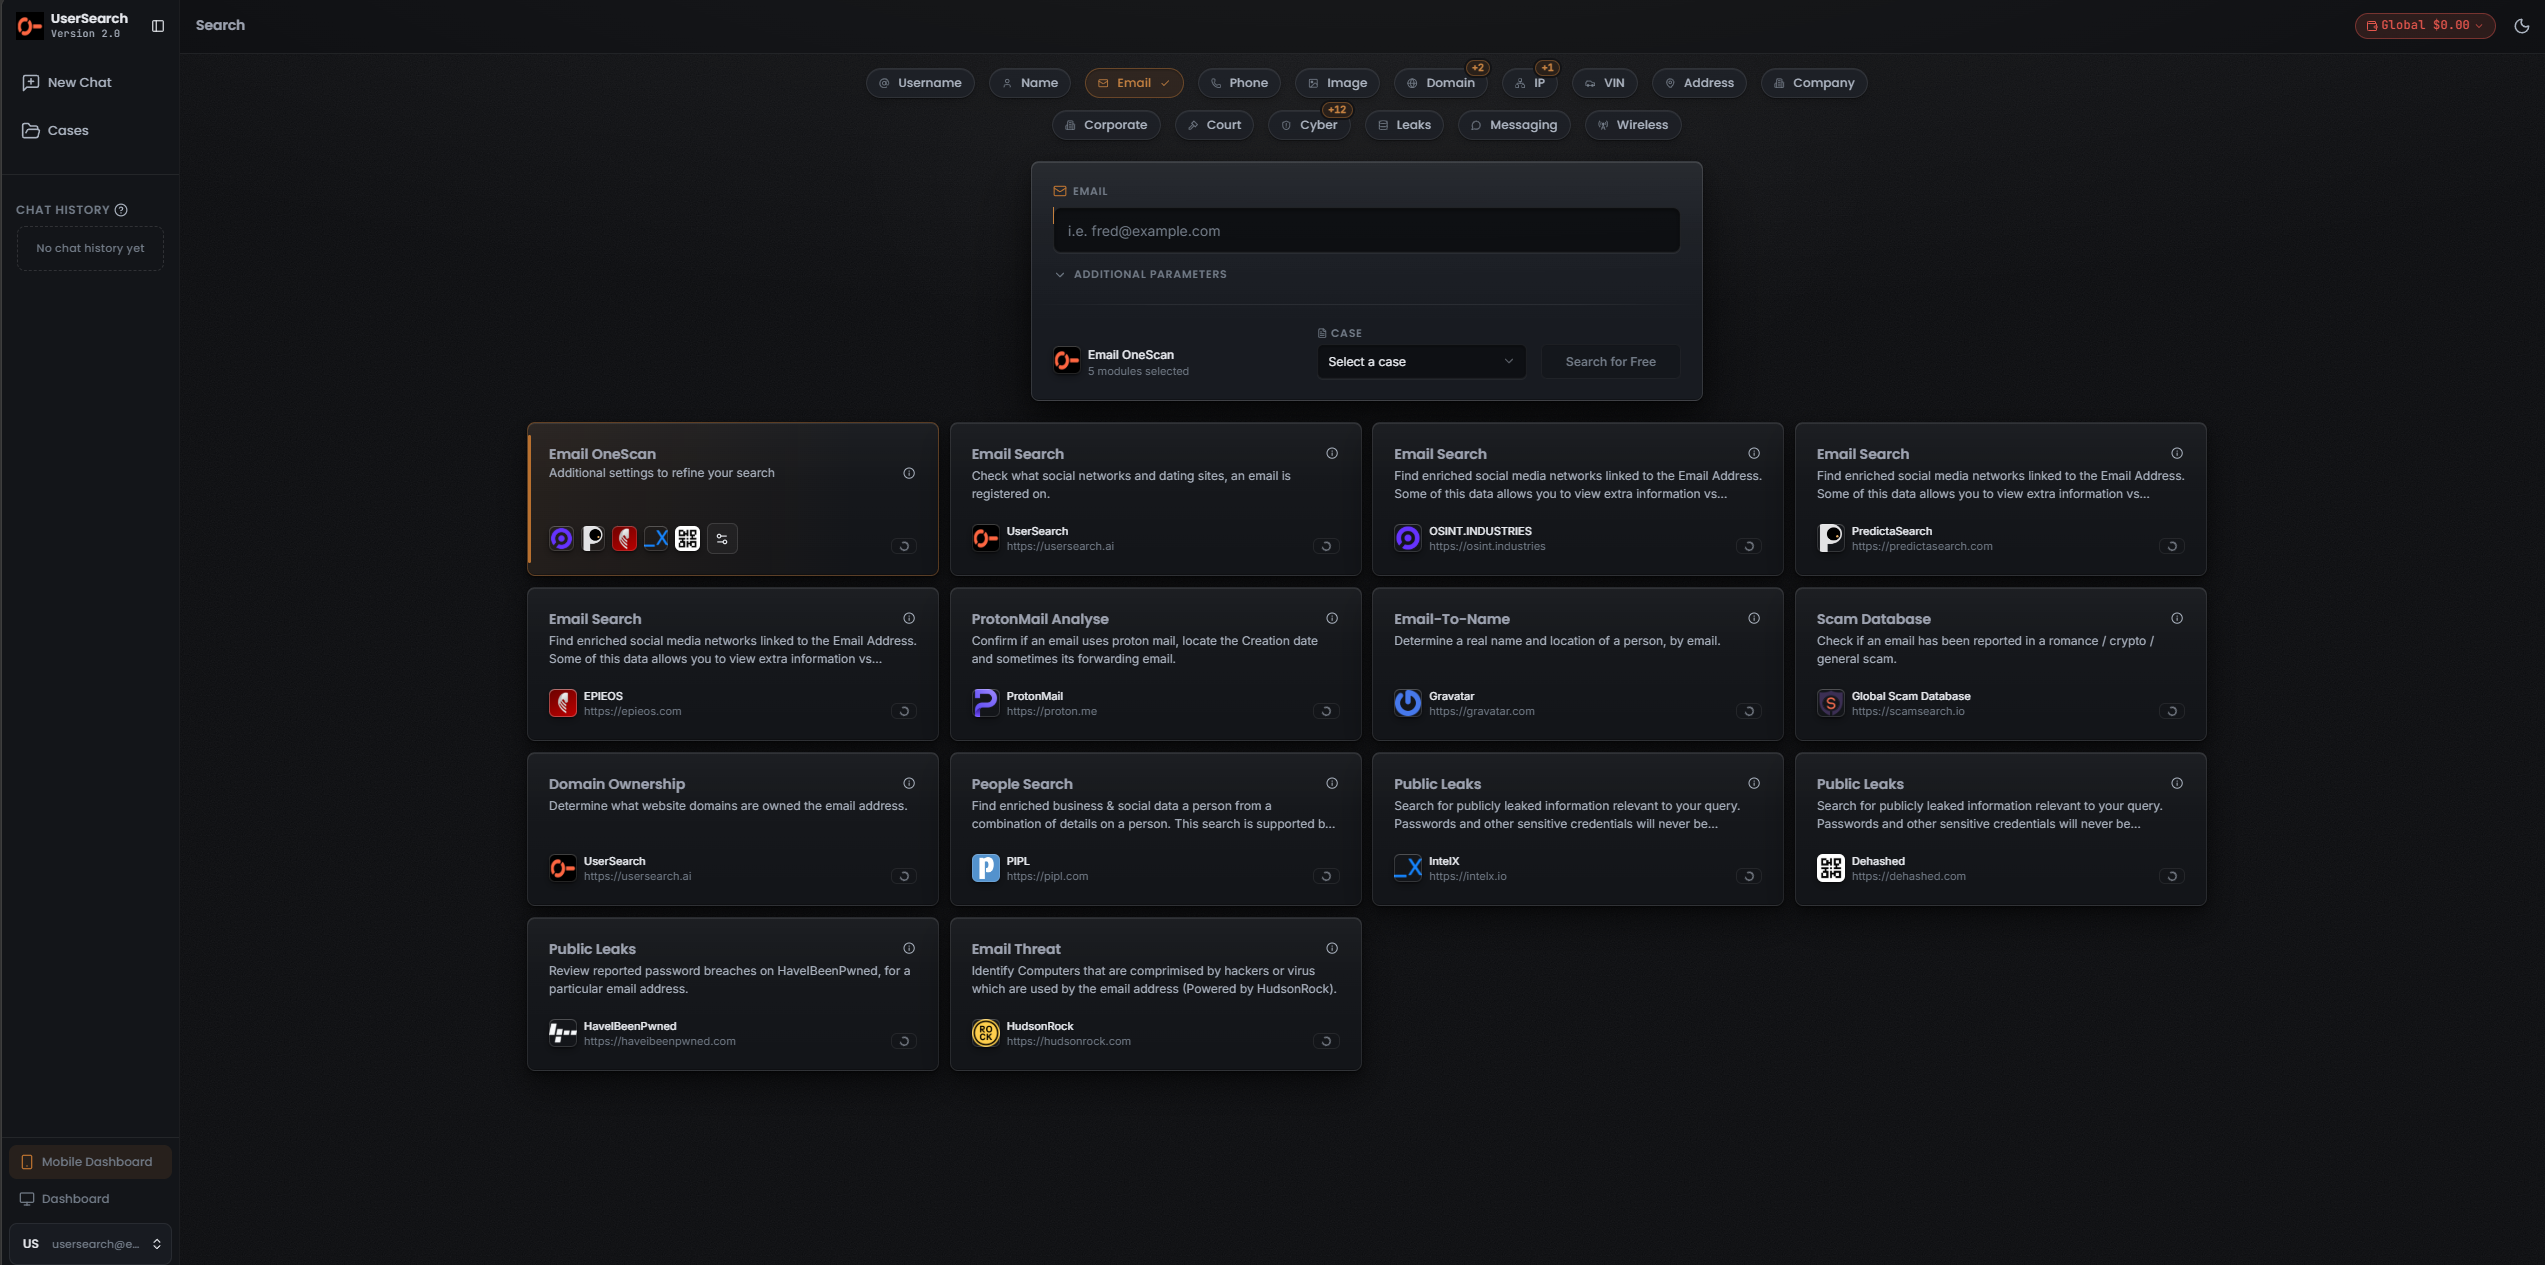Open the https://dehashed.com link

point(1908,877)
